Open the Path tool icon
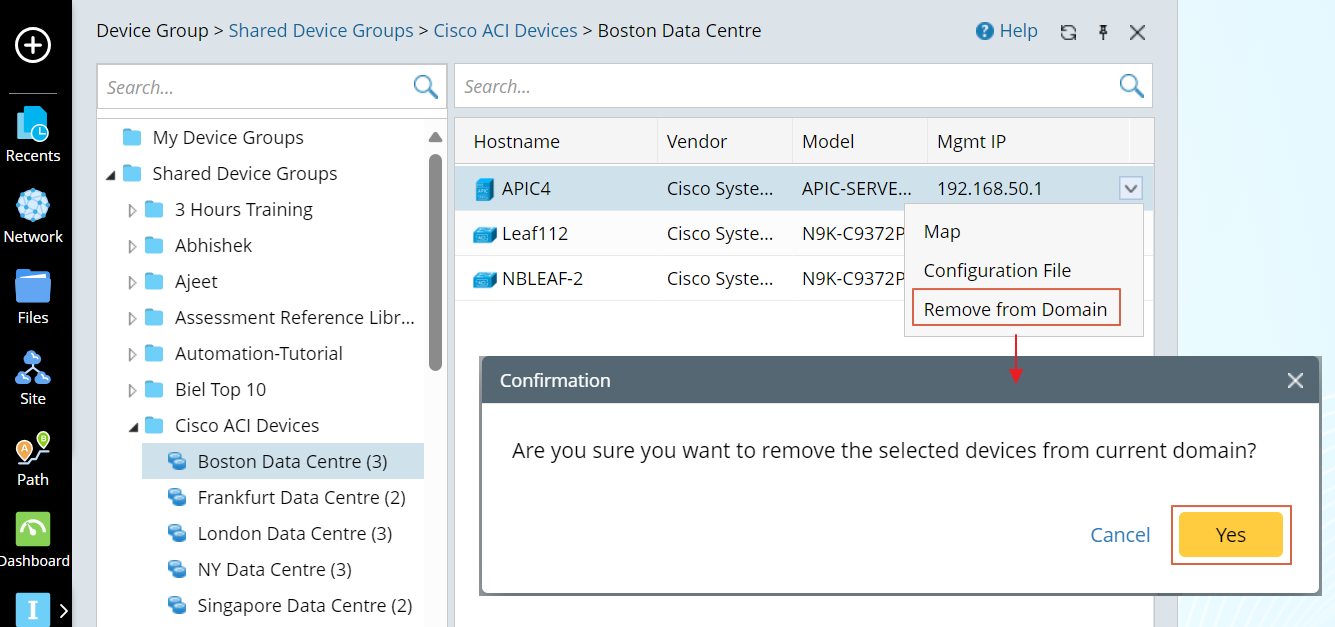 33,458
